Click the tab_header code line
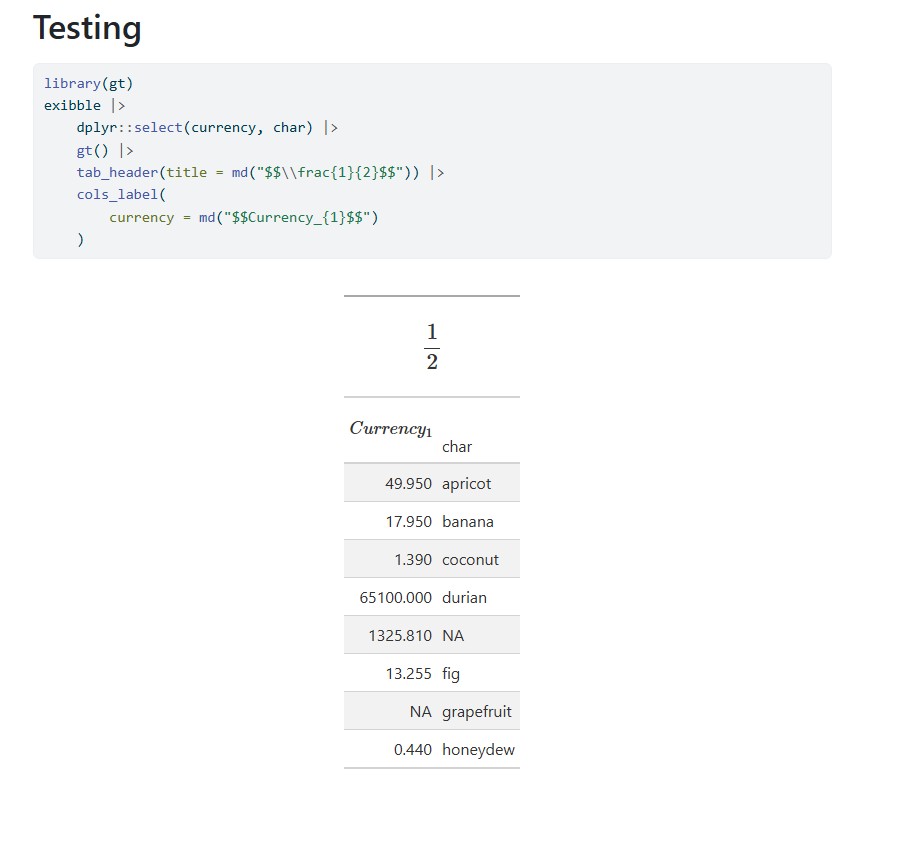 [x=260, y=173]
